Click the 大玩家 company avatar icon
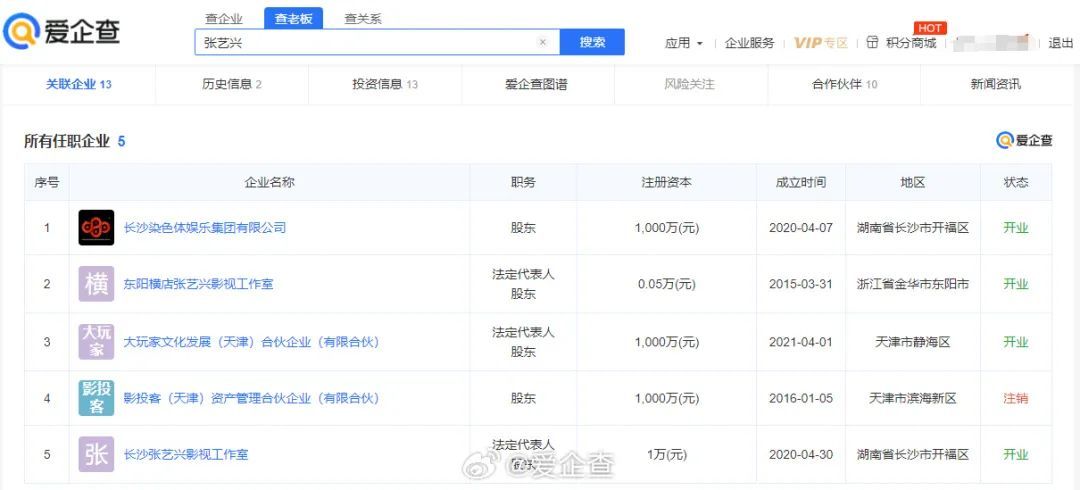 pyautogui.click(x=96, y=342)
